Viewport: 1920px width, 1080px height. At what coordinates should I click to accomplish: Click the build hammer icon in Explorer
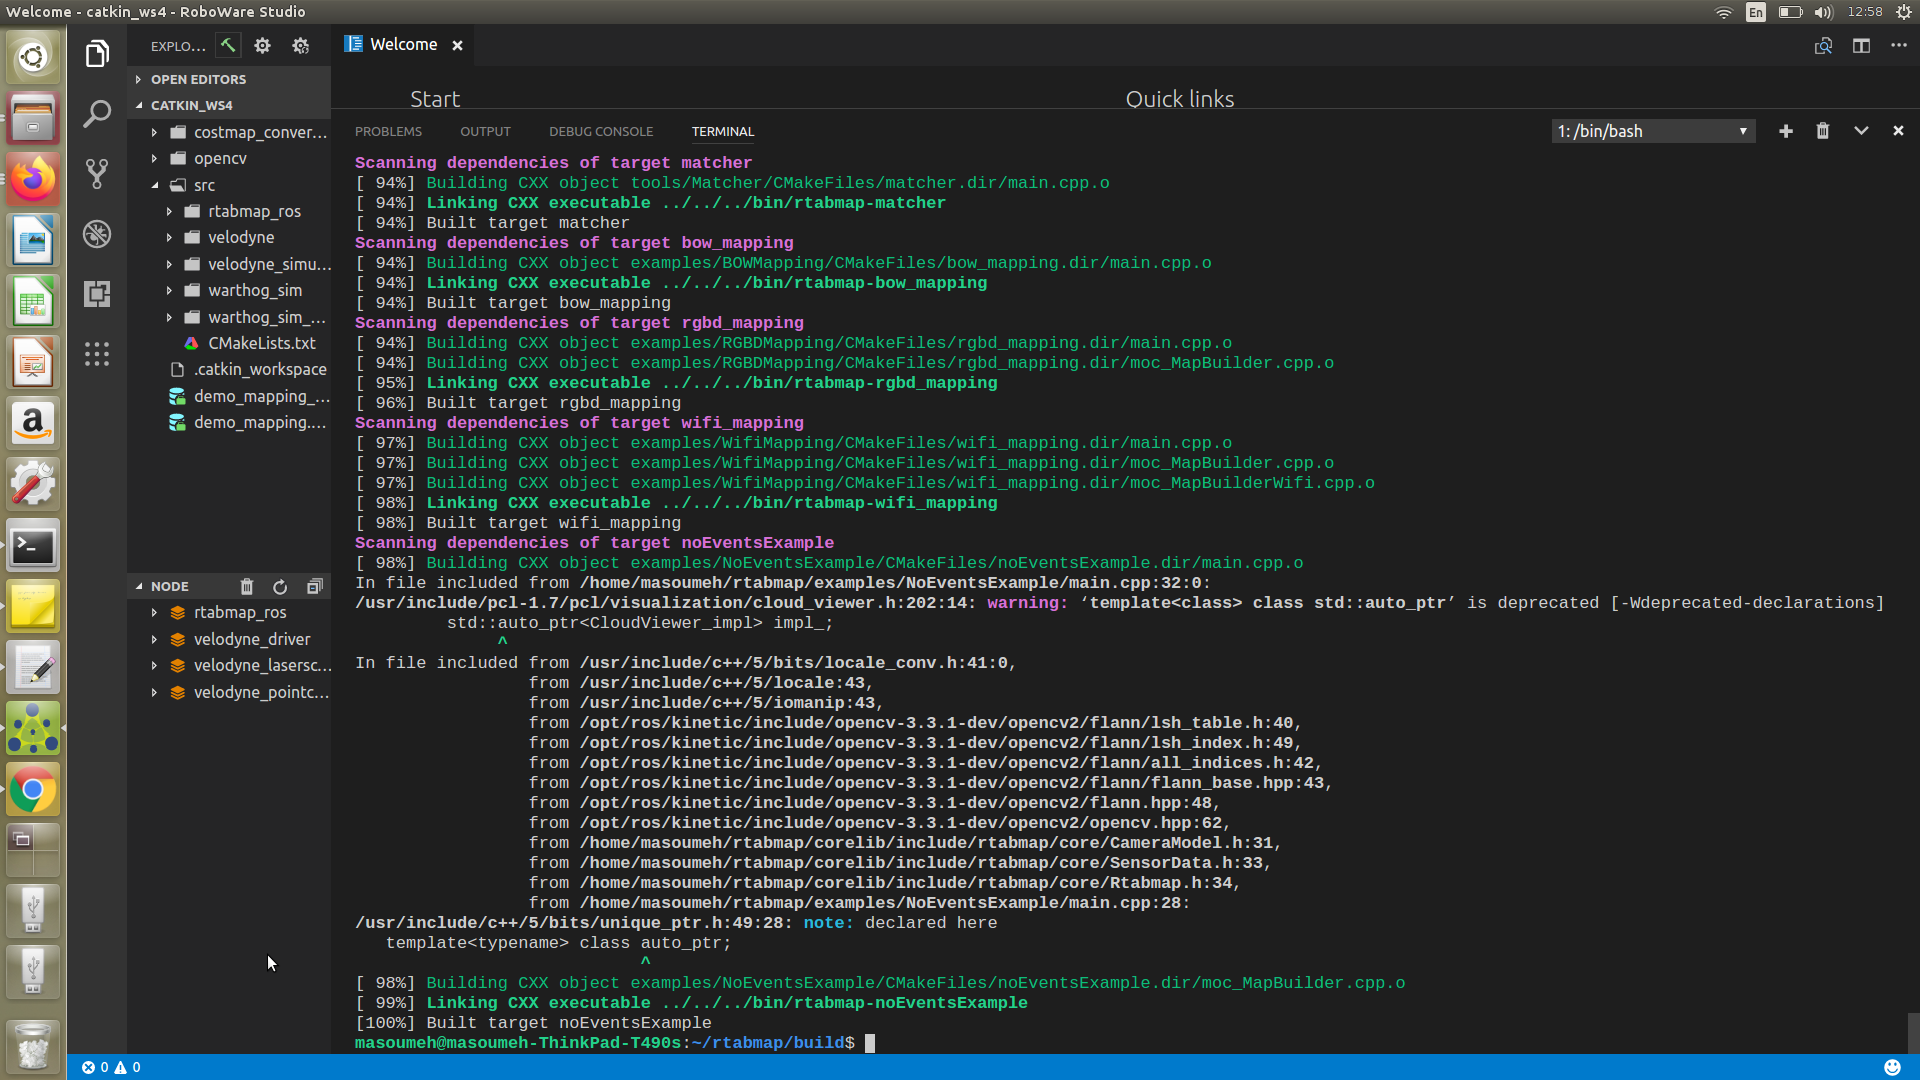(x=228, y=45)
